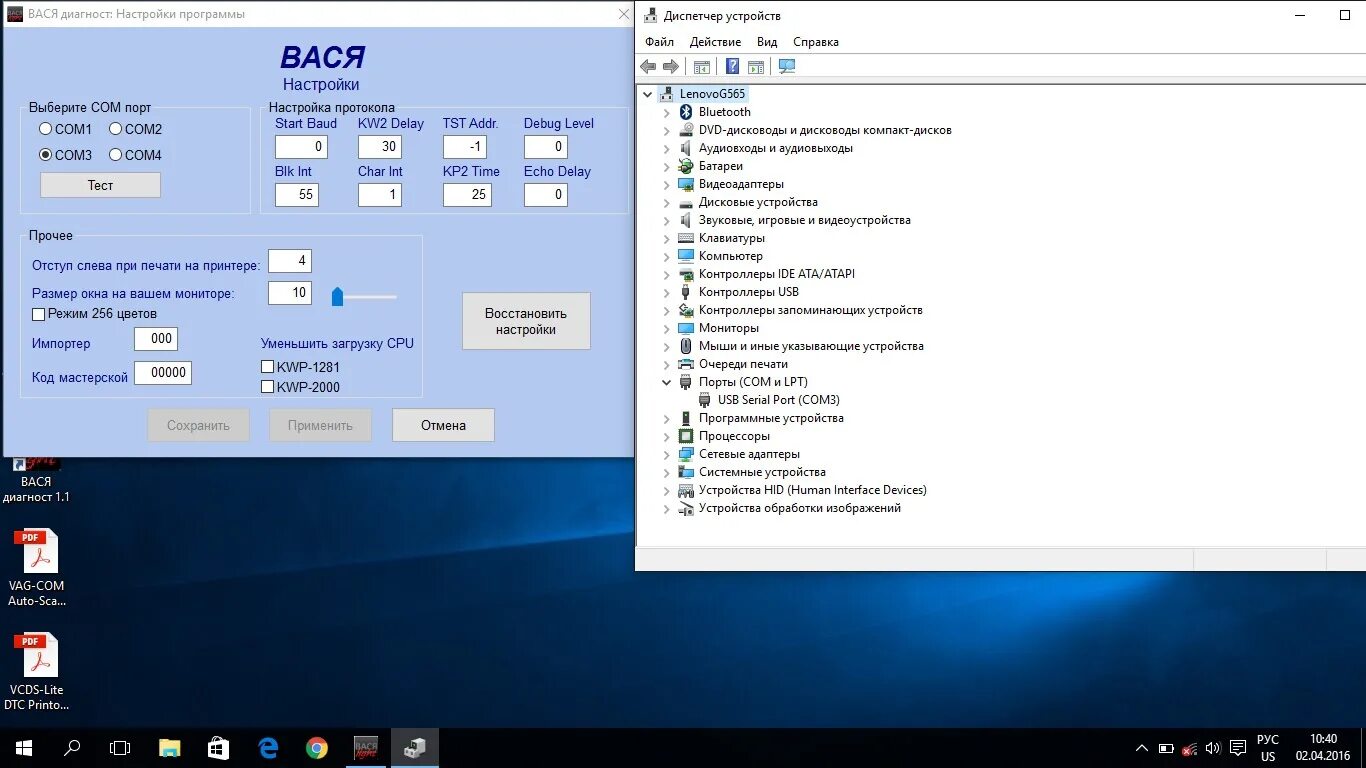This screenshot has width=1366, height=768.
Task: Launch Google Chrome from the taskbar
Action: 317,748
